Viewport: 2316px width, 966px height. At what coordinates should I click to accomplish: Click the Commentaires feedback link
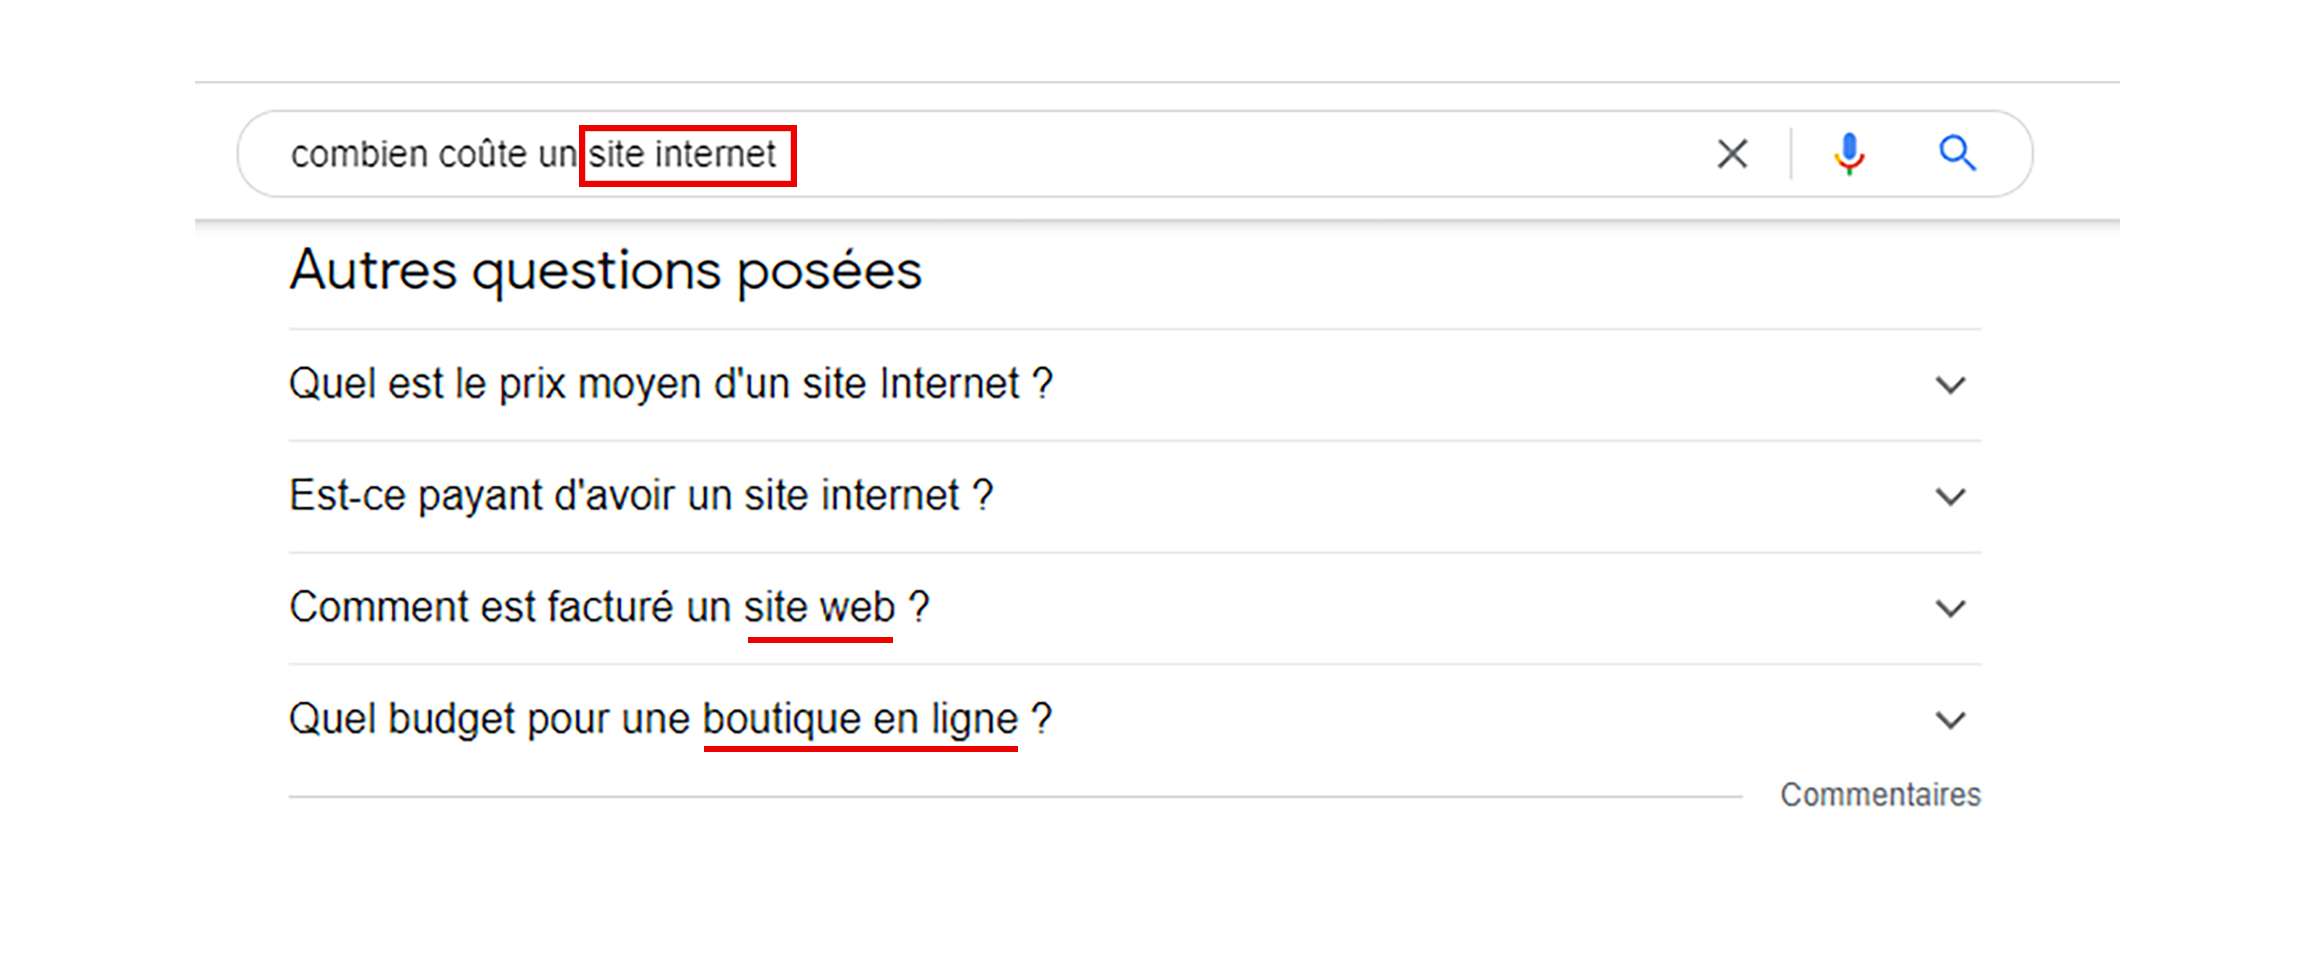1880,795
